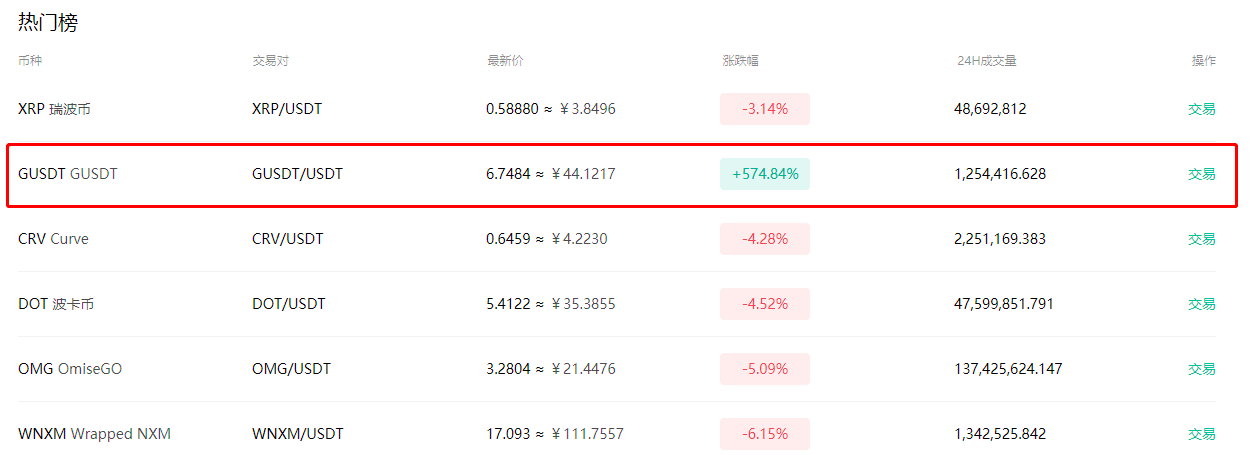
Task: Sort by 24H成交量 column header
Action: 986,60
